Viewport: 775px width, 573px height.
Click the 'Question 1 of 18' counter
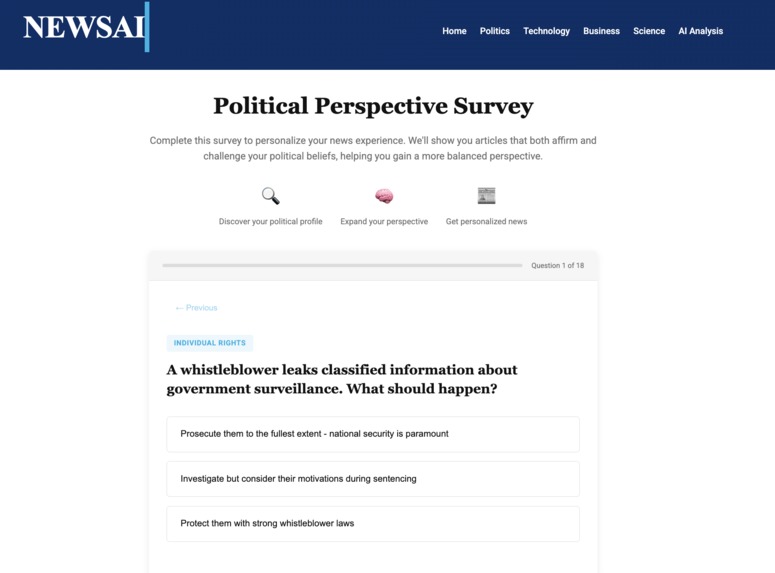pyautogui.click(x=558, y=265)
